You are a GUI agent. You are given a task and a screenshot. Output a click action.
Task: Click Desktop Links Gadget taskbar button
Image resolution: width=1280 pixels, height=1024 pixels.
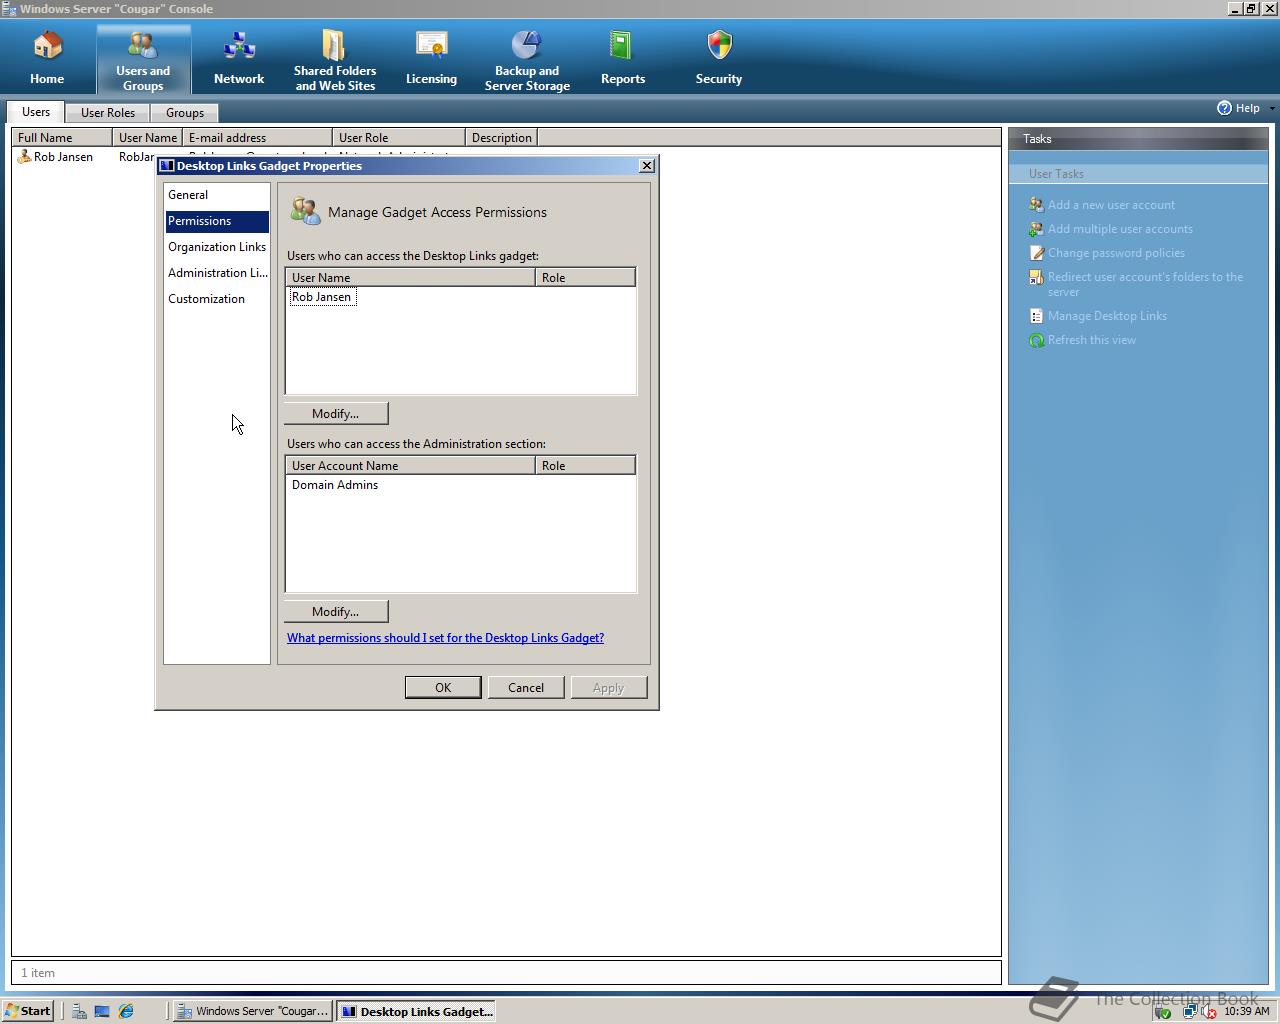click(417, 1011)
